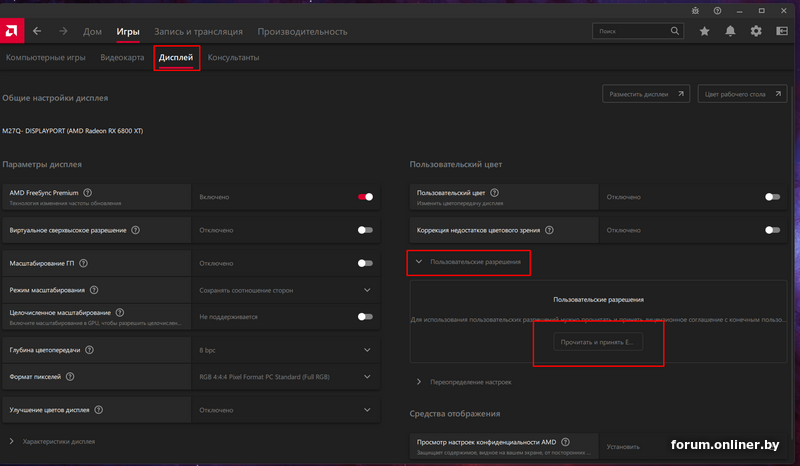Open Режим масштабирования dropdown
Image resolution: width=800 pixels, height=466 pixels.
pyautogui.click(x=367, y=290)
